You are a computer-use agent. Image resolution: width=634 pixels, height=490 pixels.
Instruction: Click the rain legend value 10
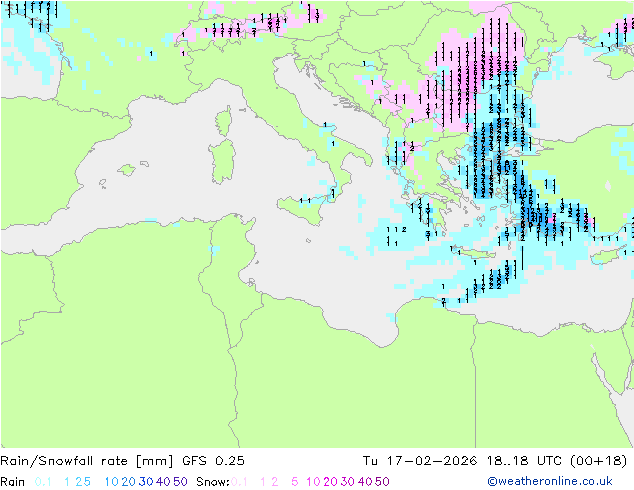pos(112,482)
